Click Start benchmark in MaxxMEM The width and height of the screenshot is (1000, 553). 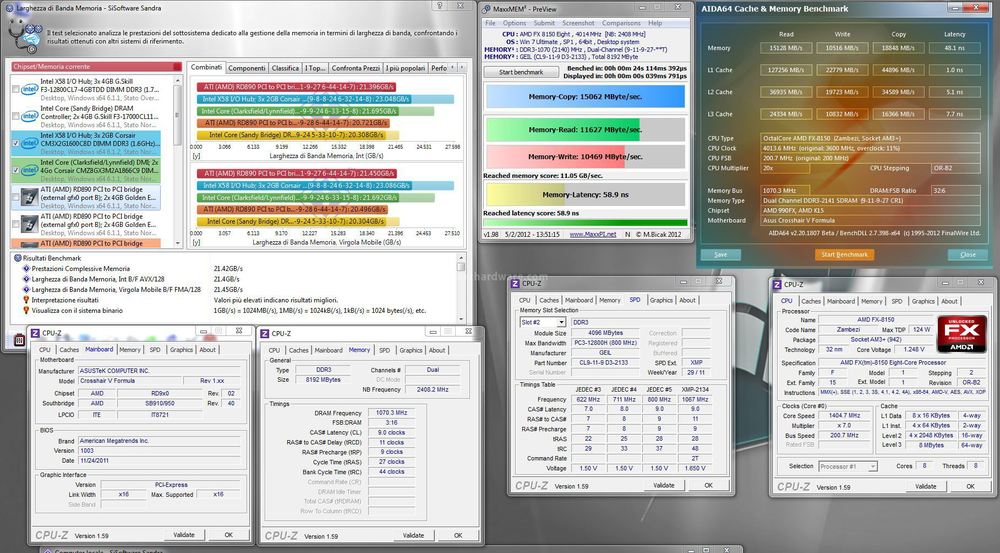point(521,72)
